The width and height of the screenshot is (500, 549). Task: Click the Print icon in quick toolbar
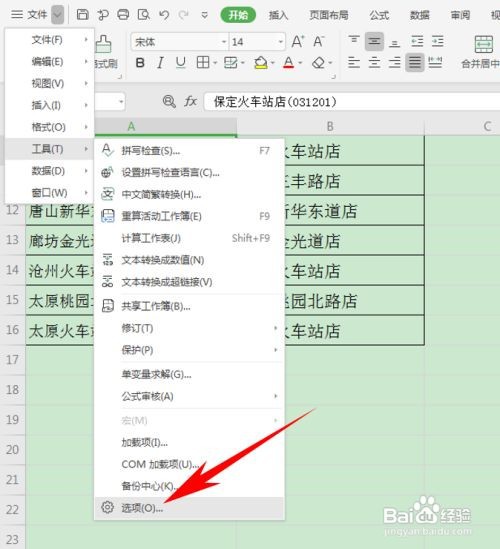[123, 15]
